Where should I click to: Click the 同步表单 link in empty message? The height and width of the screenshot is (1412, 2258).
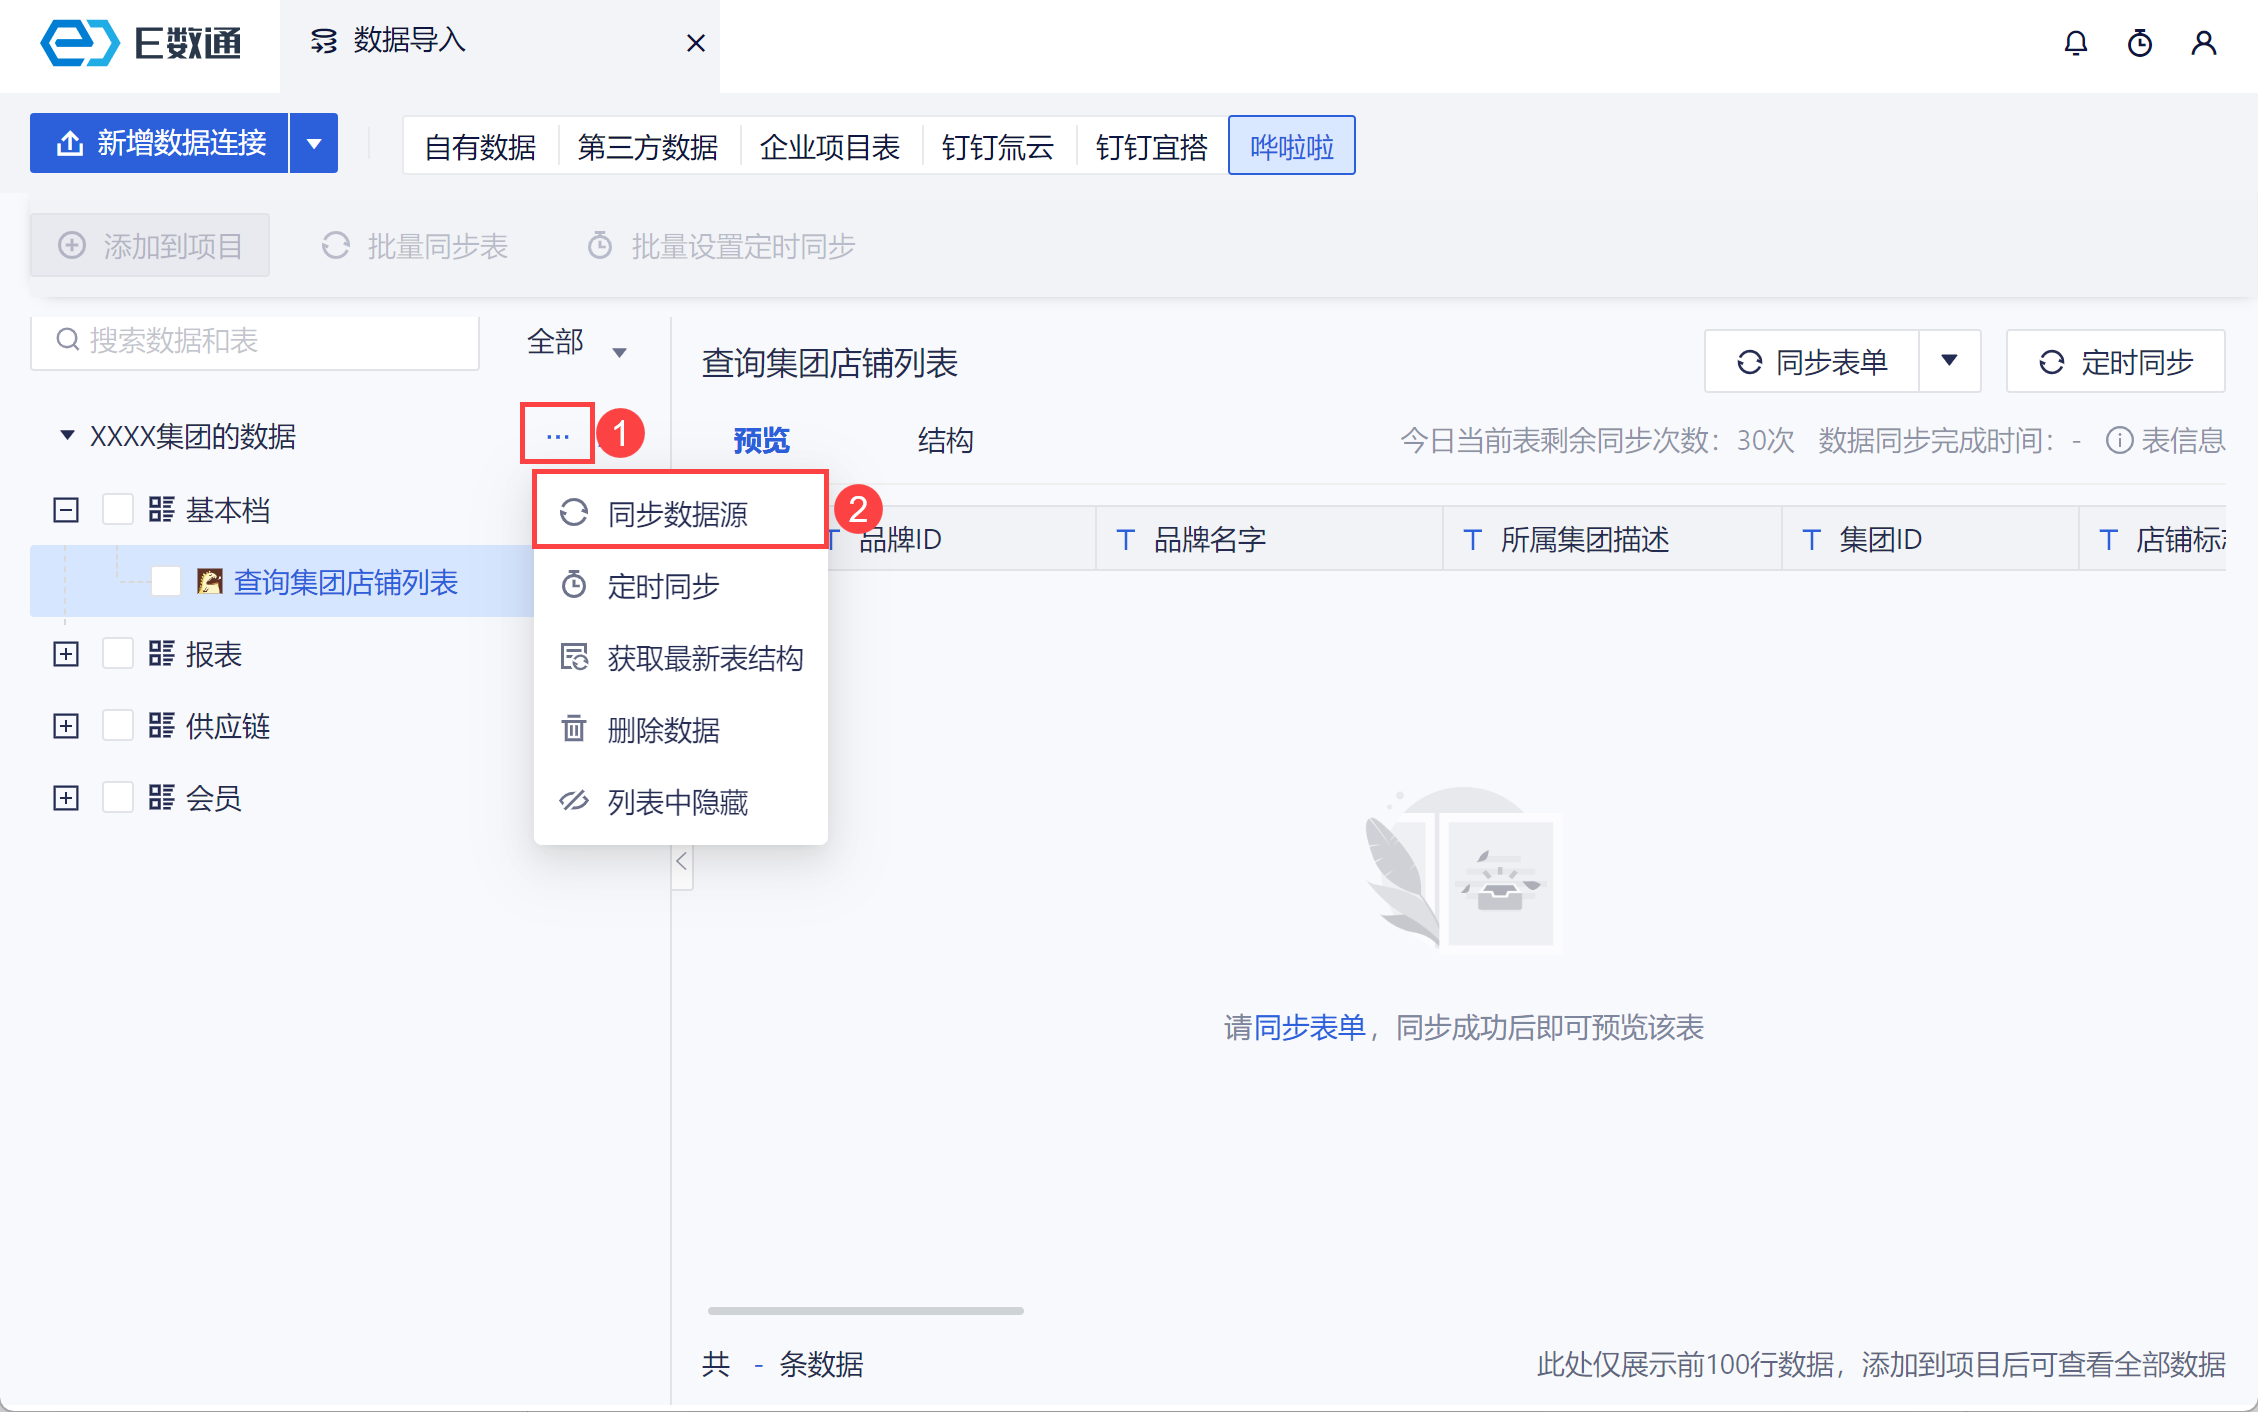1309,1027
